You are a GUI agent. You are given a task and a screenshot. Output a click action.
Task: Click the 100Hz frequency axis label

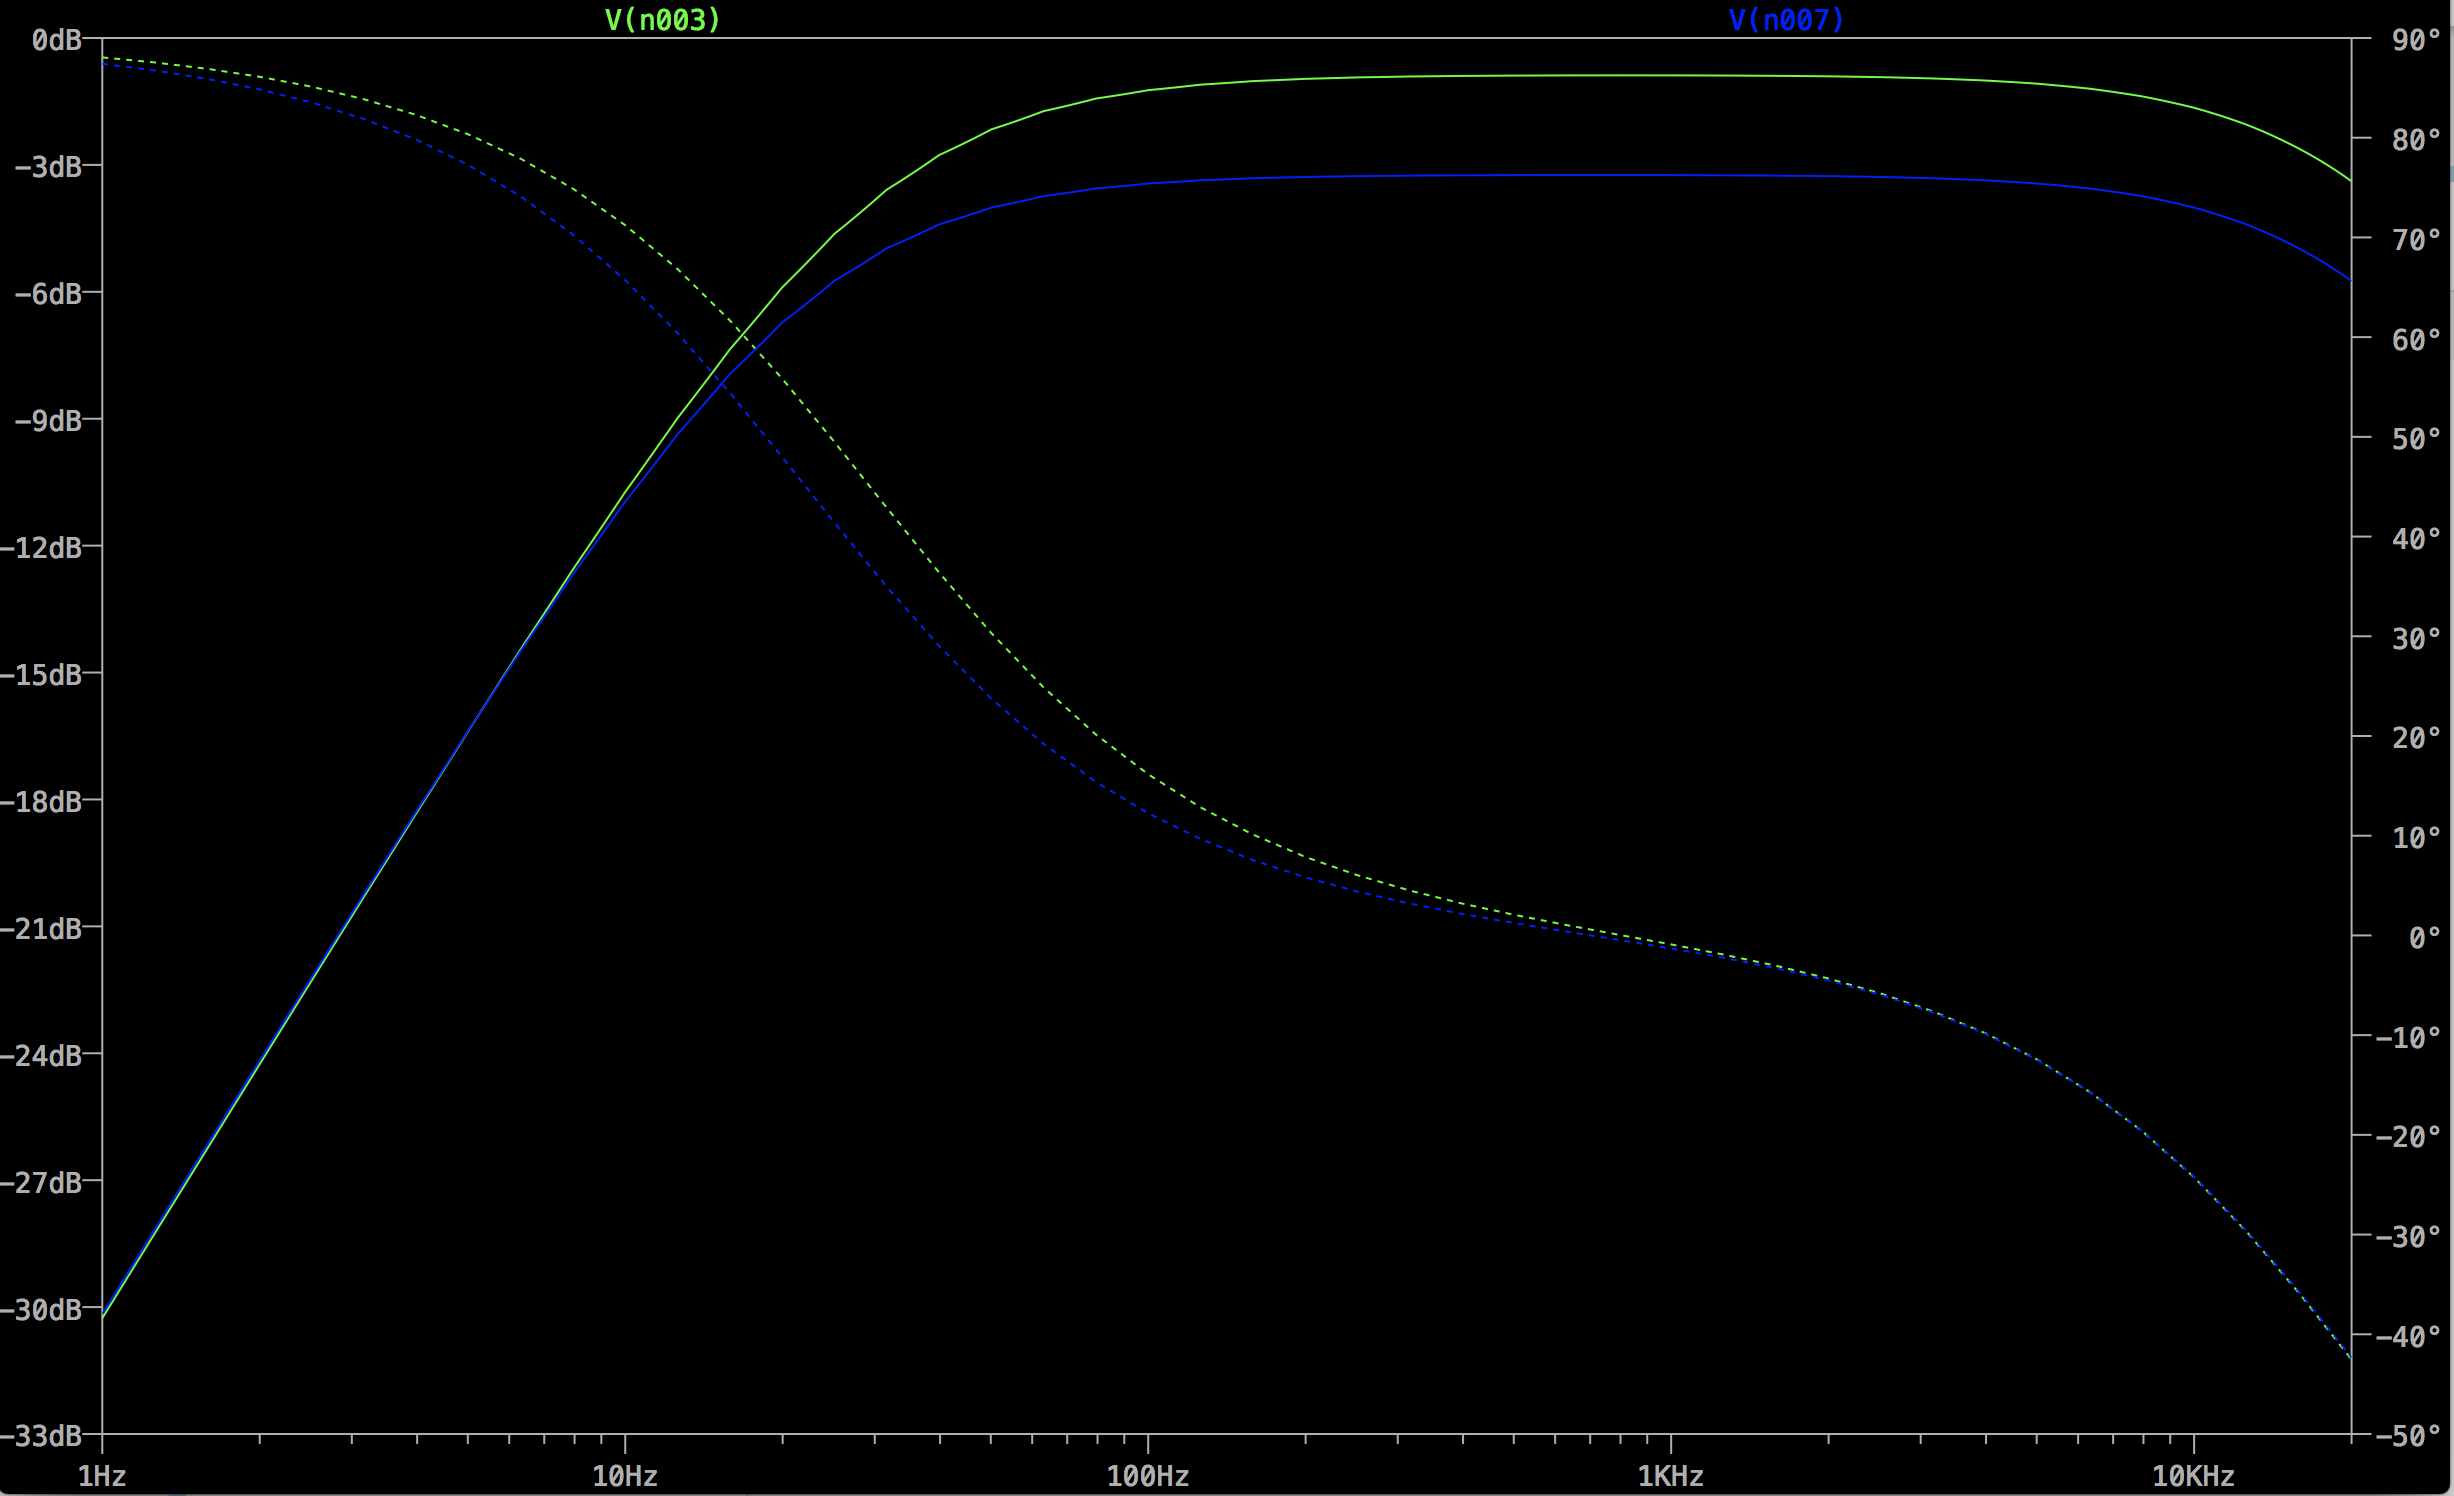click(1148, 1476)
